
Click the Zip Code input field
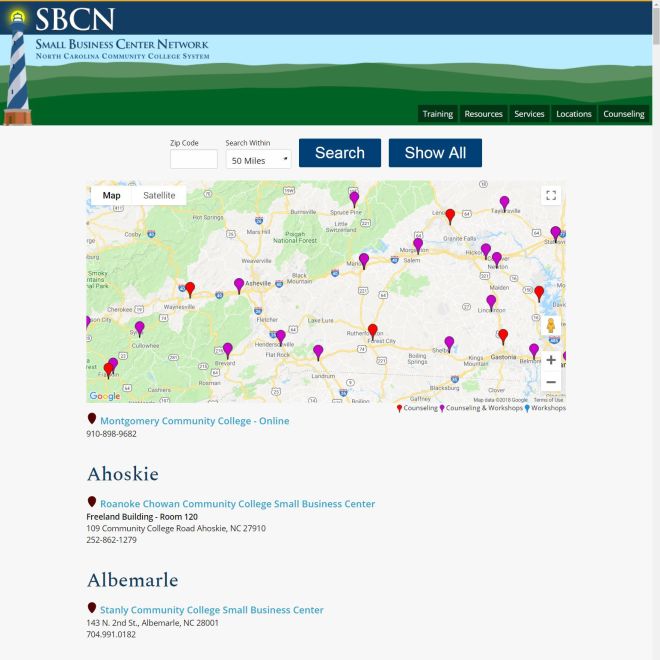(194, 160)
